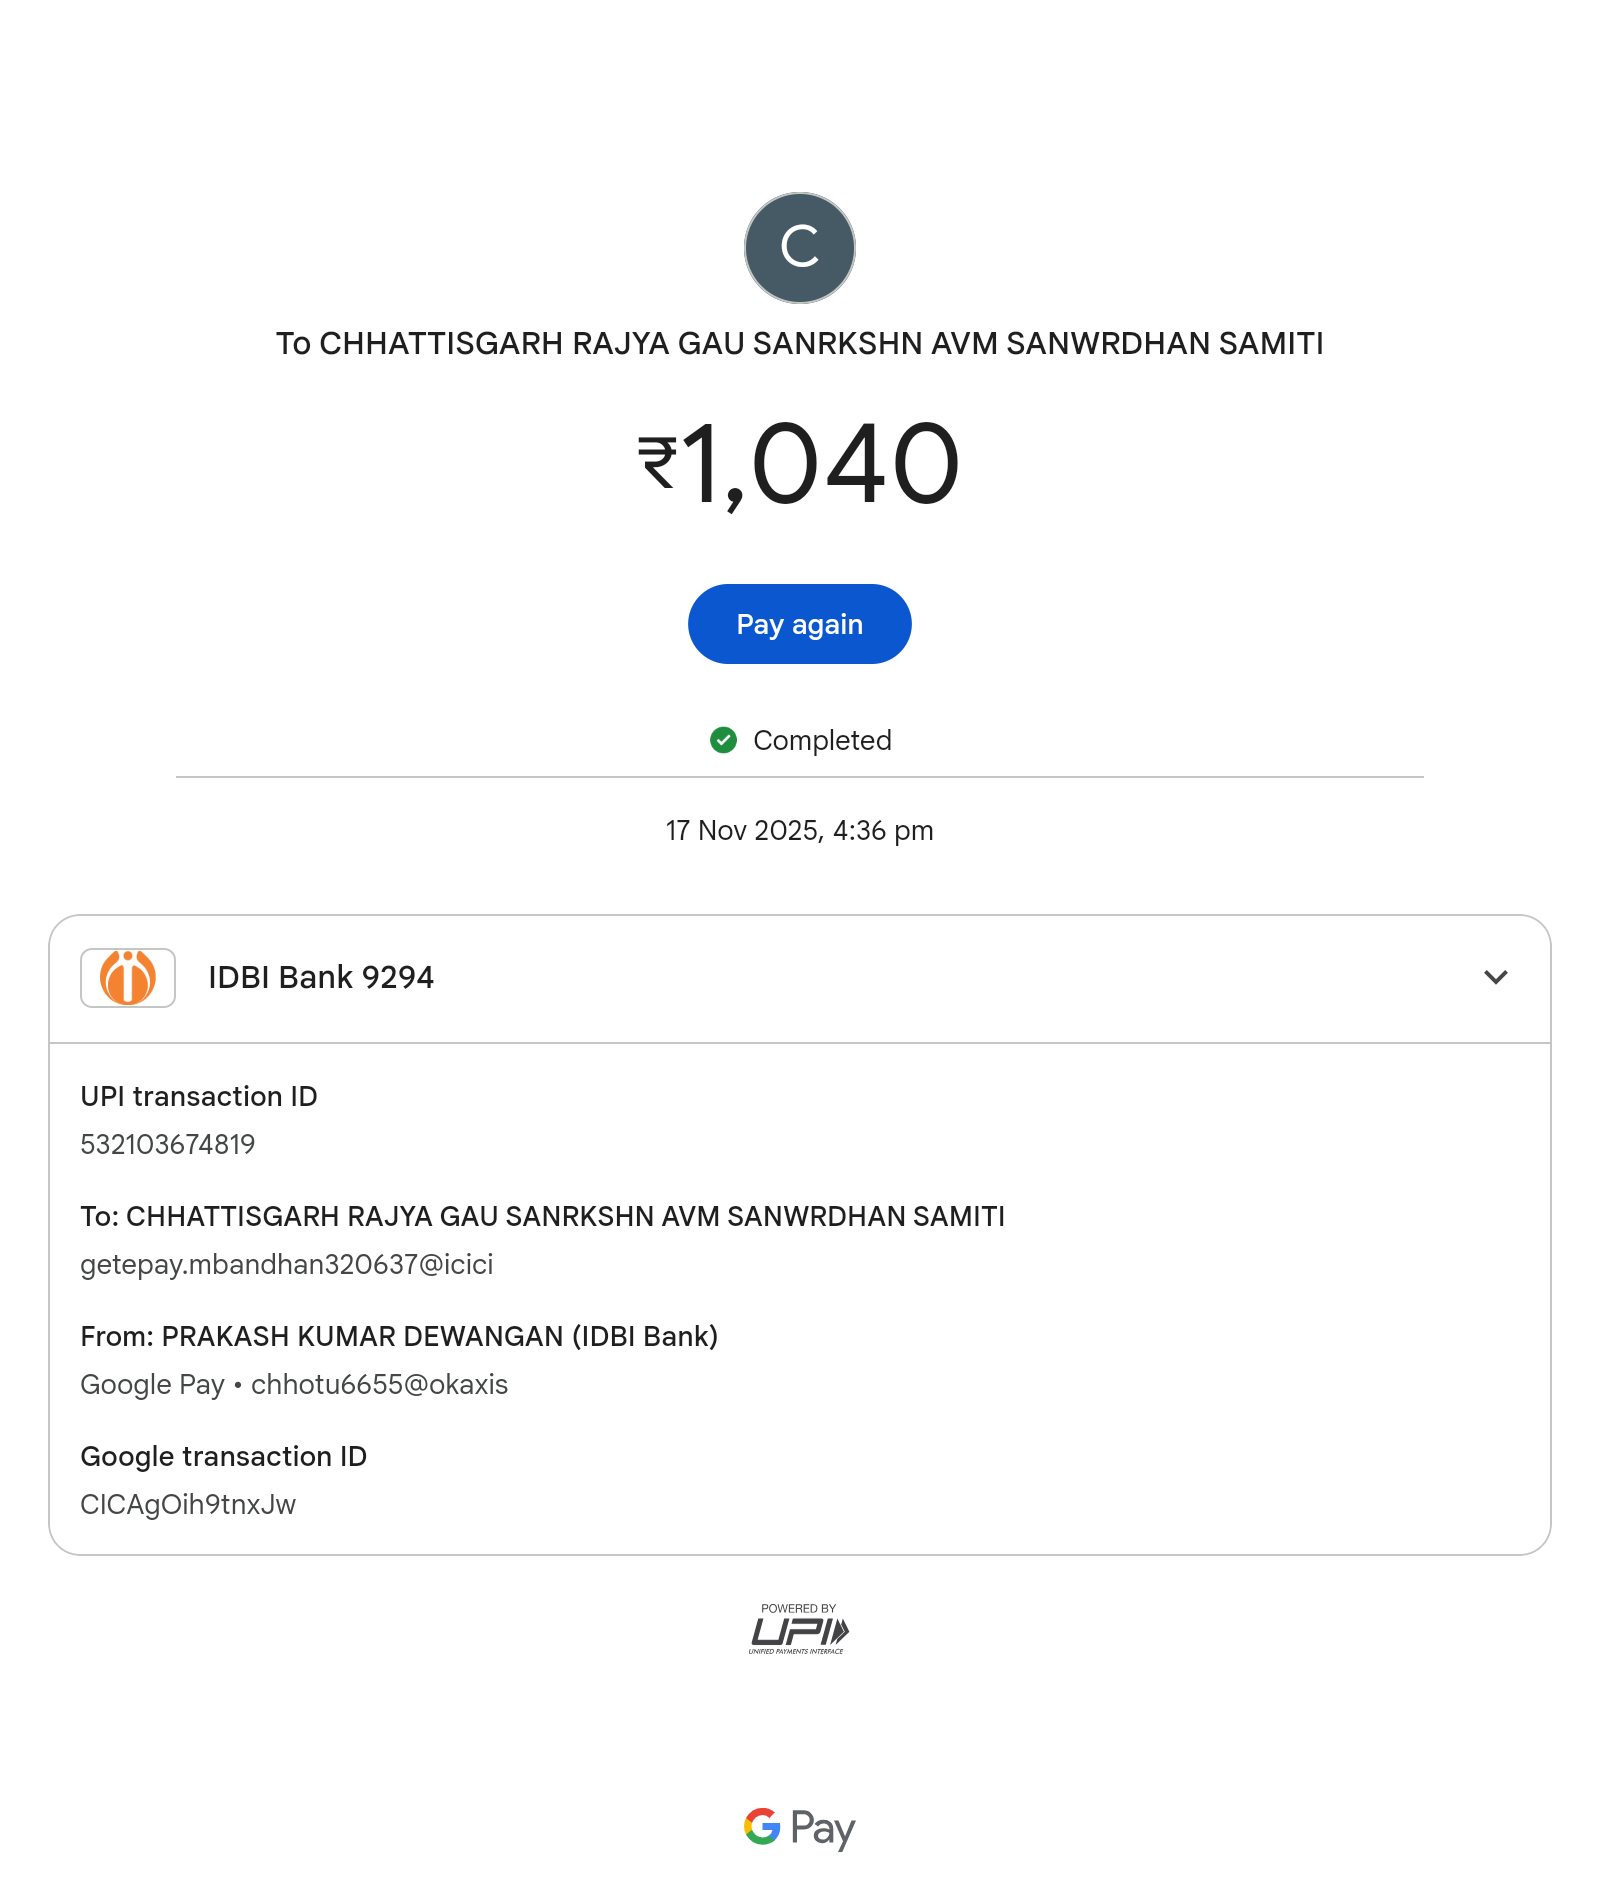
Task: Click the Google Pay logo at bottom
Action: click(799, 1828)
